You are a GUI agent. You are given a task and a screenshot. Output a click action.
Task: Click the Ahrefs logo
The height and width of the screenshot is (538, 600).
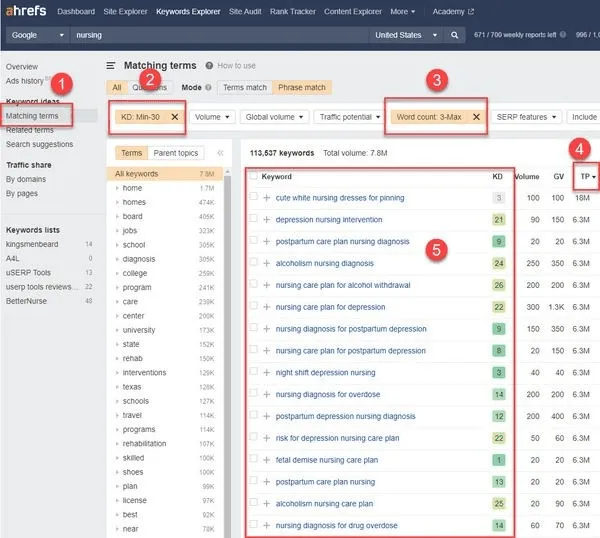pos(26,11)
